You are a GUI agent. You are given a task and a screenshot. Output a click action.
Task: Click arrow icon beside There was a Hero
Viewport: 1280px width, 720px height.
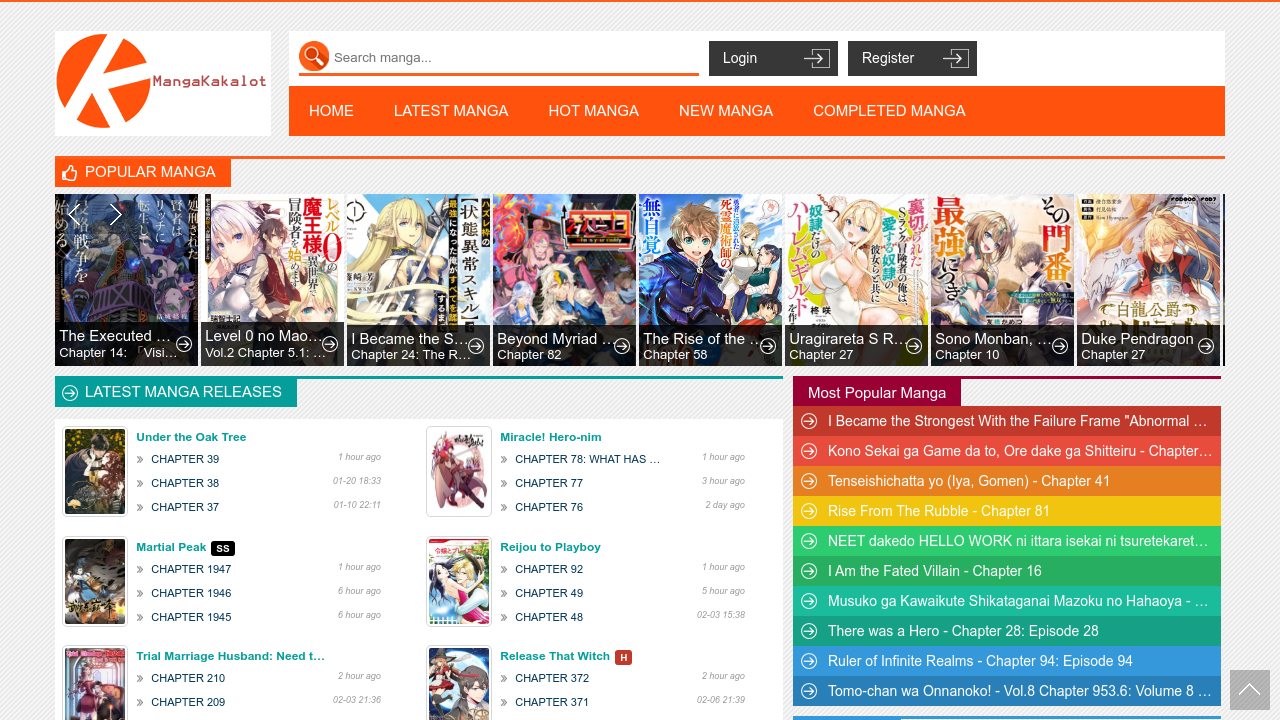[x=809, y=631]
